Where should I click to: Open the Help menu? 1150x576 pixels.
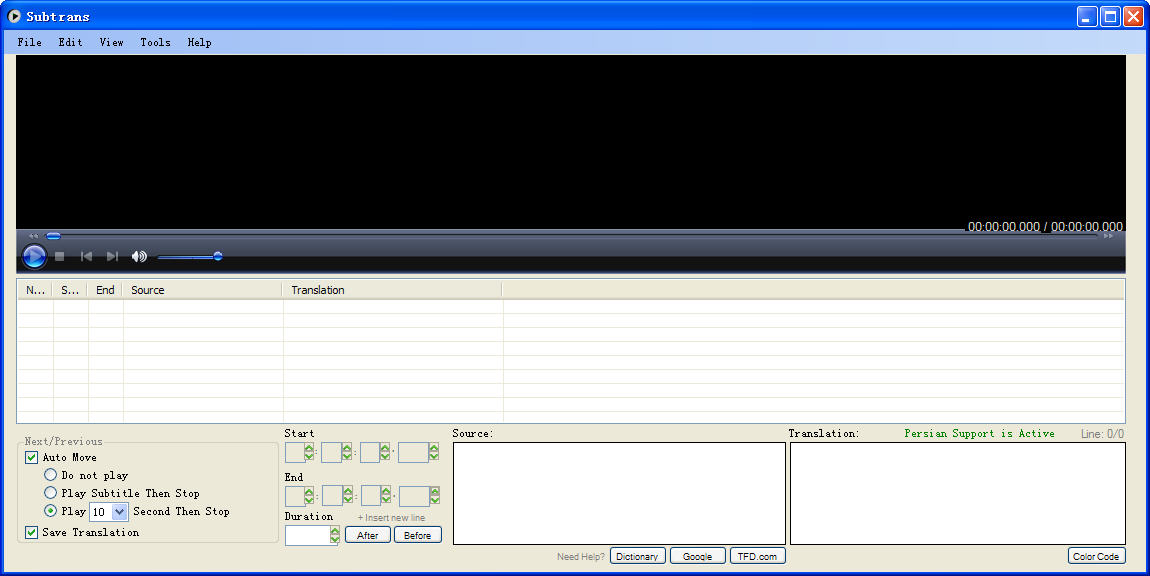[x=199, y=43]
